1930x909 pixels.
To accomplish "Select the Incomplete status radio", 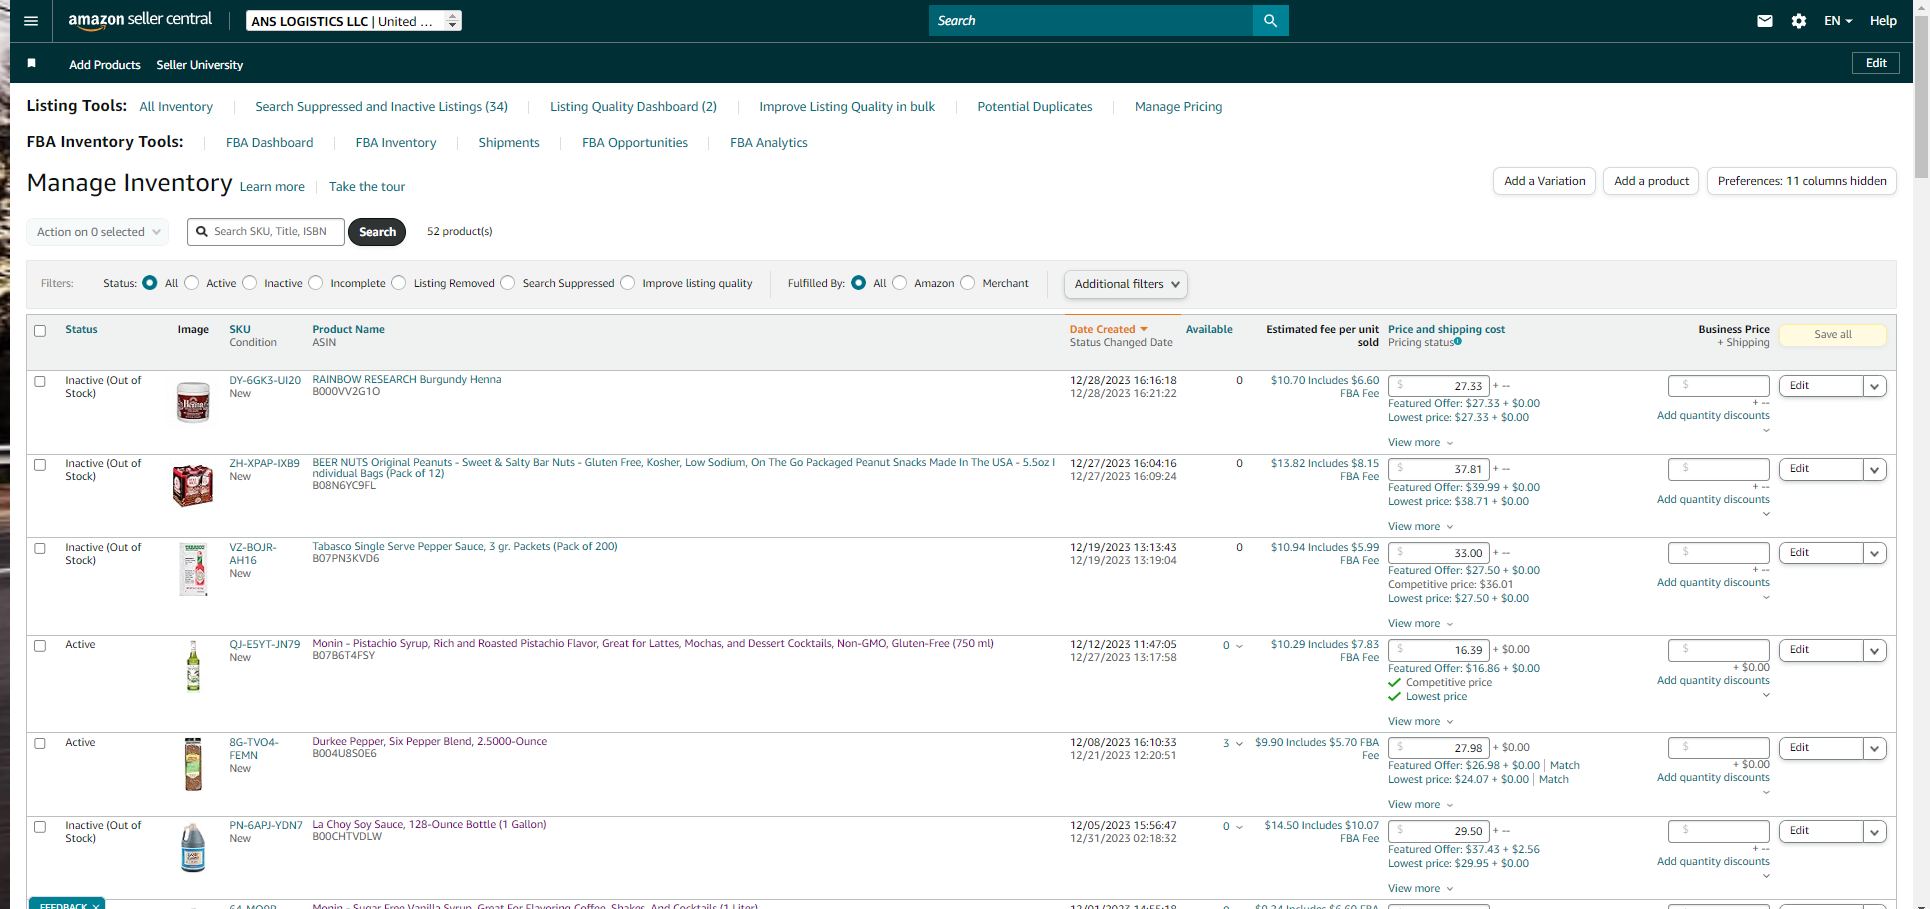I will 316,283.
